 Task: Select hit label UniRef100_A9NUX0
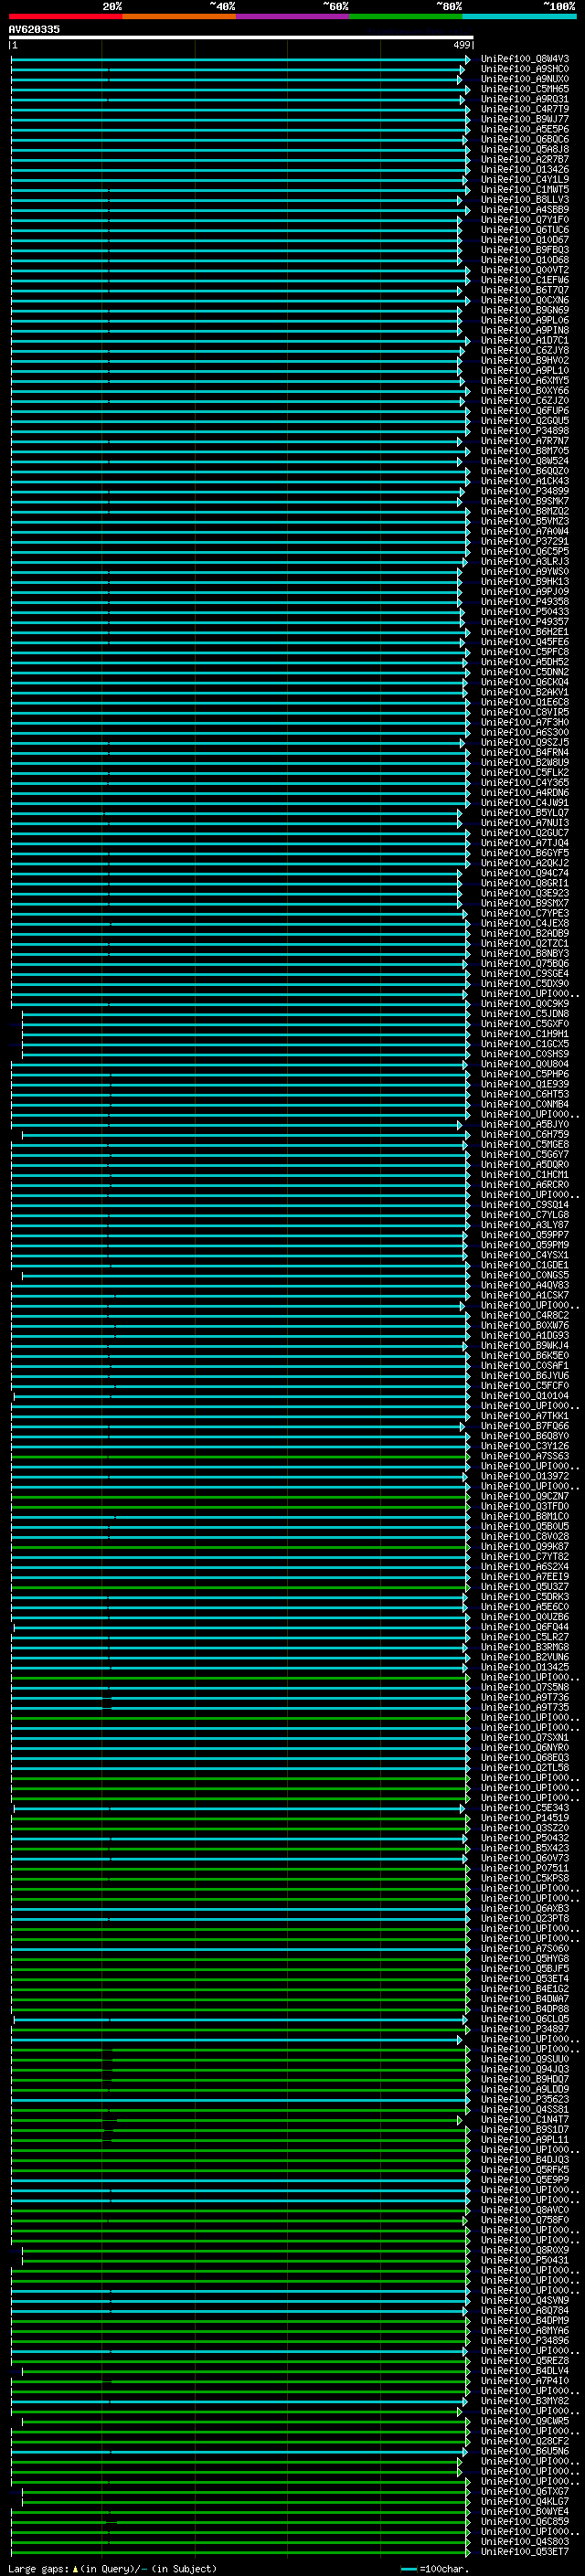tap(525, 79)
